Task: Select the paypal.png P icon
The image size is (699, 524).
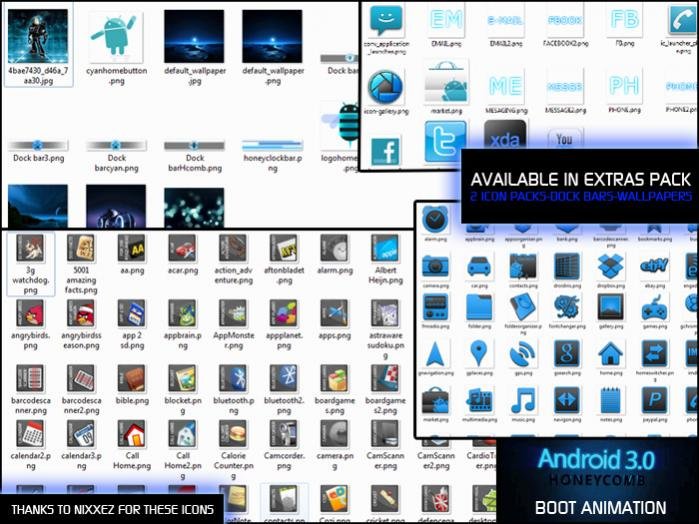Action: (654, 400)
